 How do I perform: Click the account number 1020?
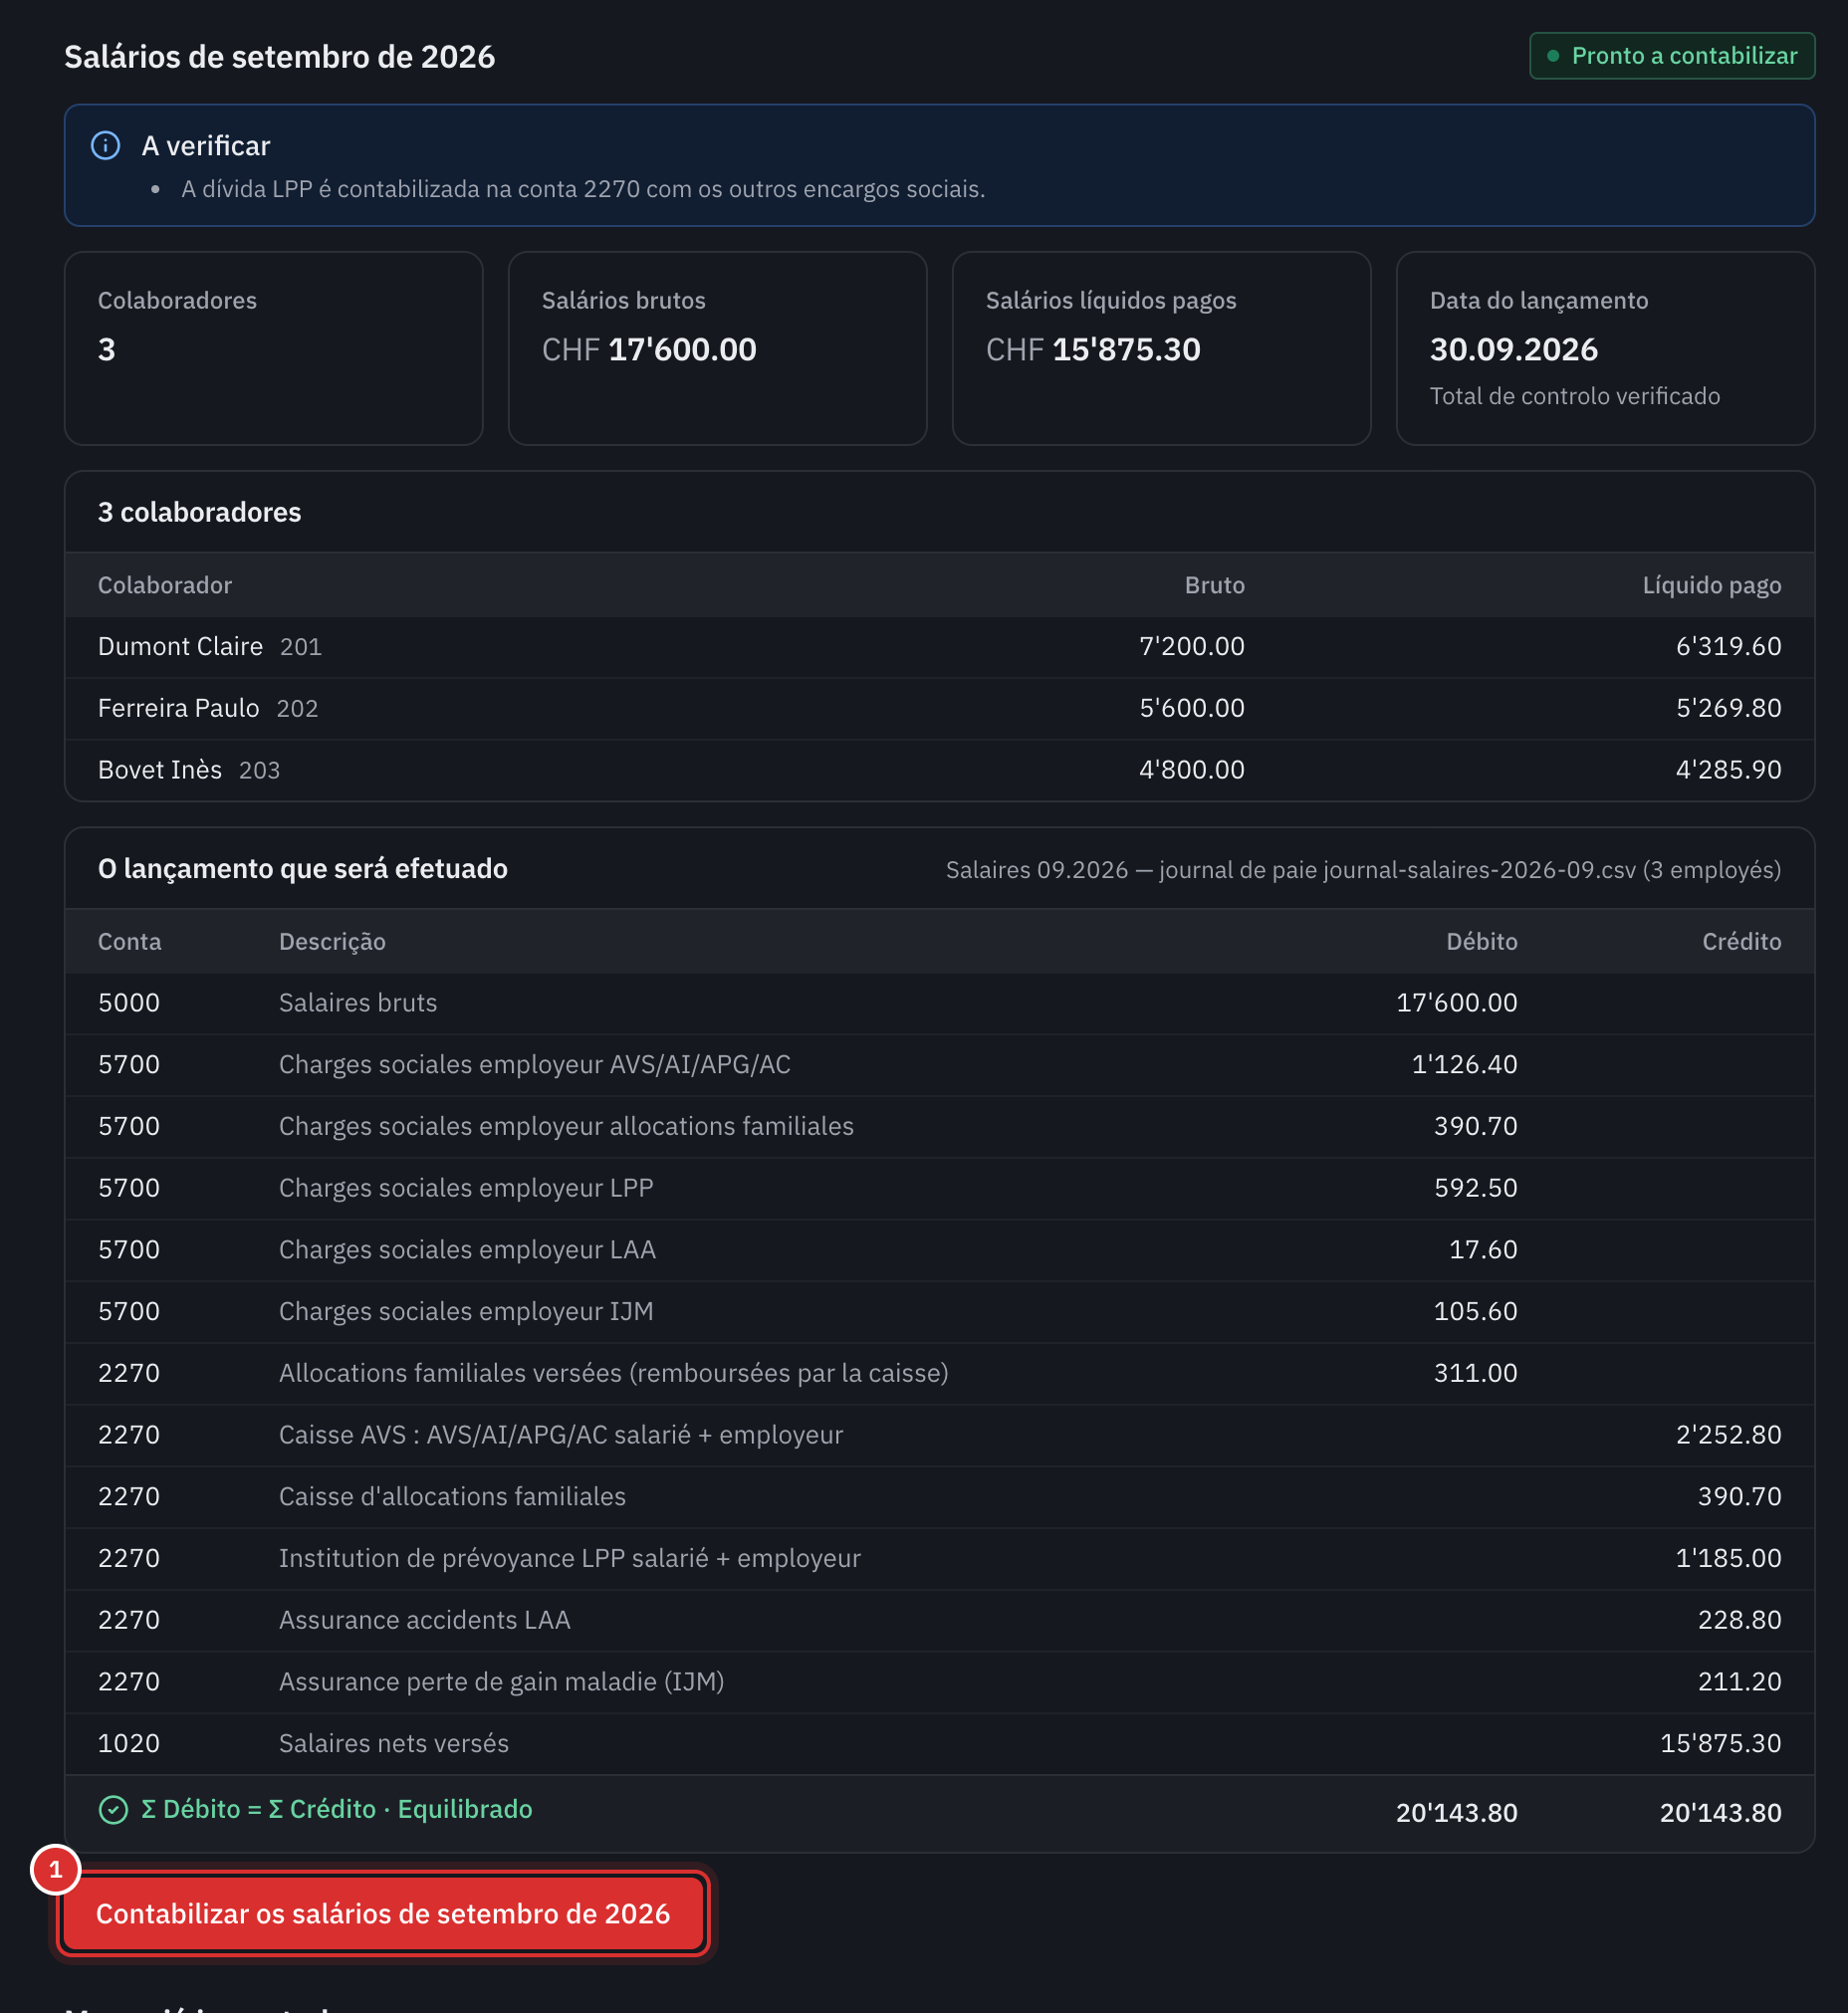(x=129, y=1744)
